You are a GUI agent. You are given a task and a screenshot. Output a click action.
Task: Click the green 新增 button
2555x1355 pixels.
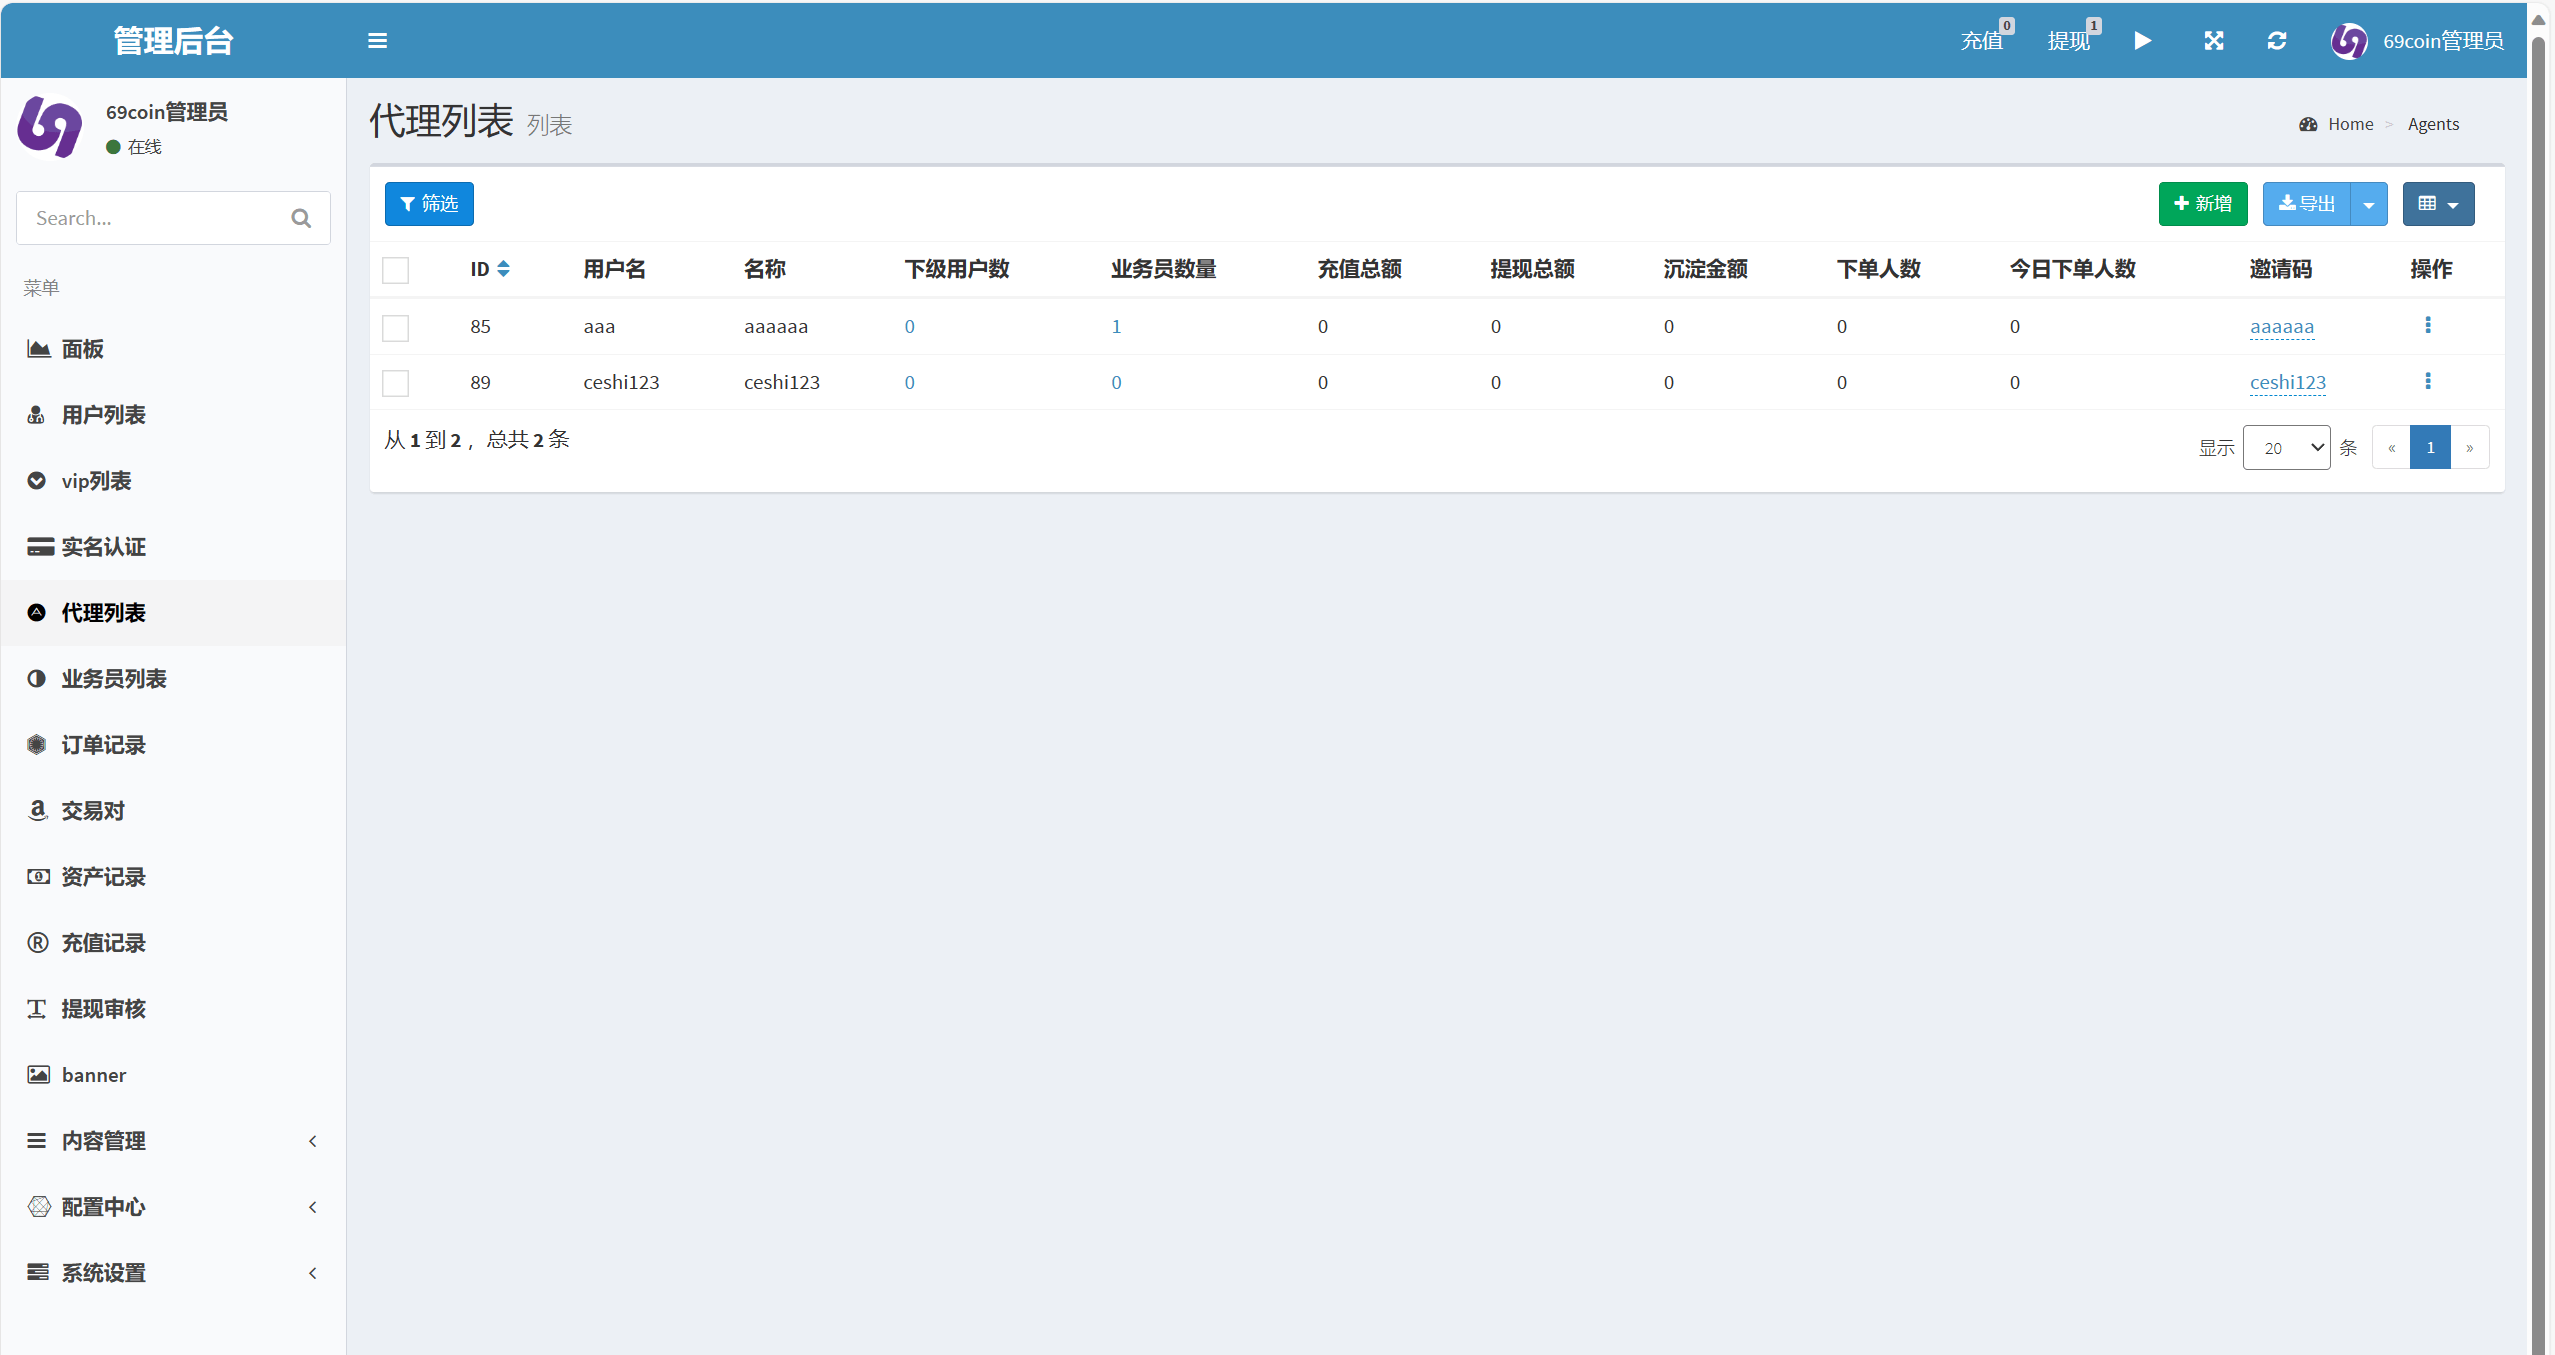2202,204
